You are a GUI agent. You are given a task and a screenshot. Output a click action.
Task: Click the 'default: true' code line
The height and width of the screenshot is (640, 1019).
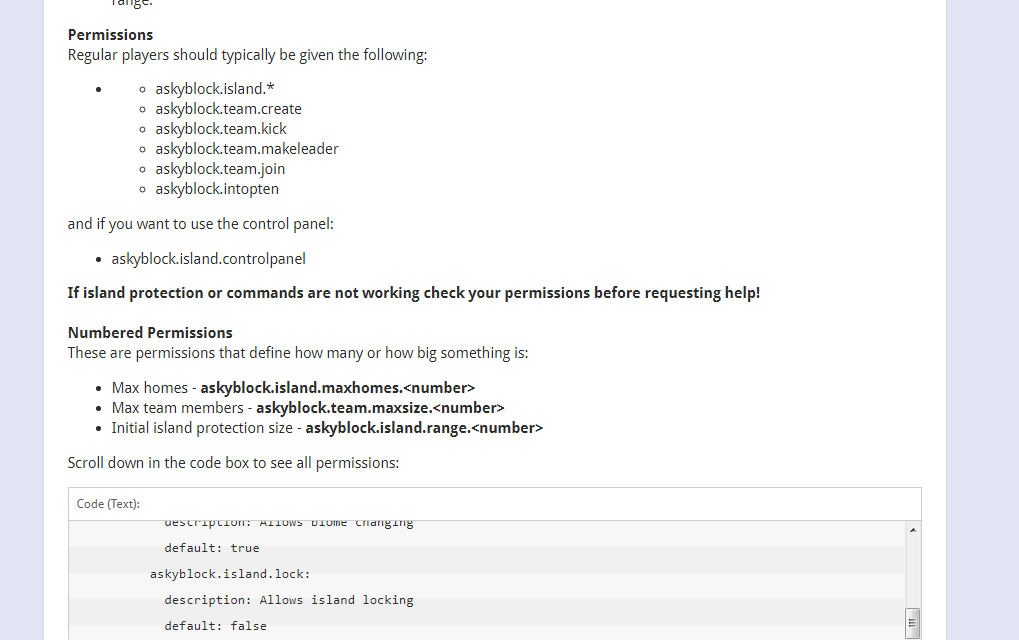pyautogui.click(x=211, y=548)
